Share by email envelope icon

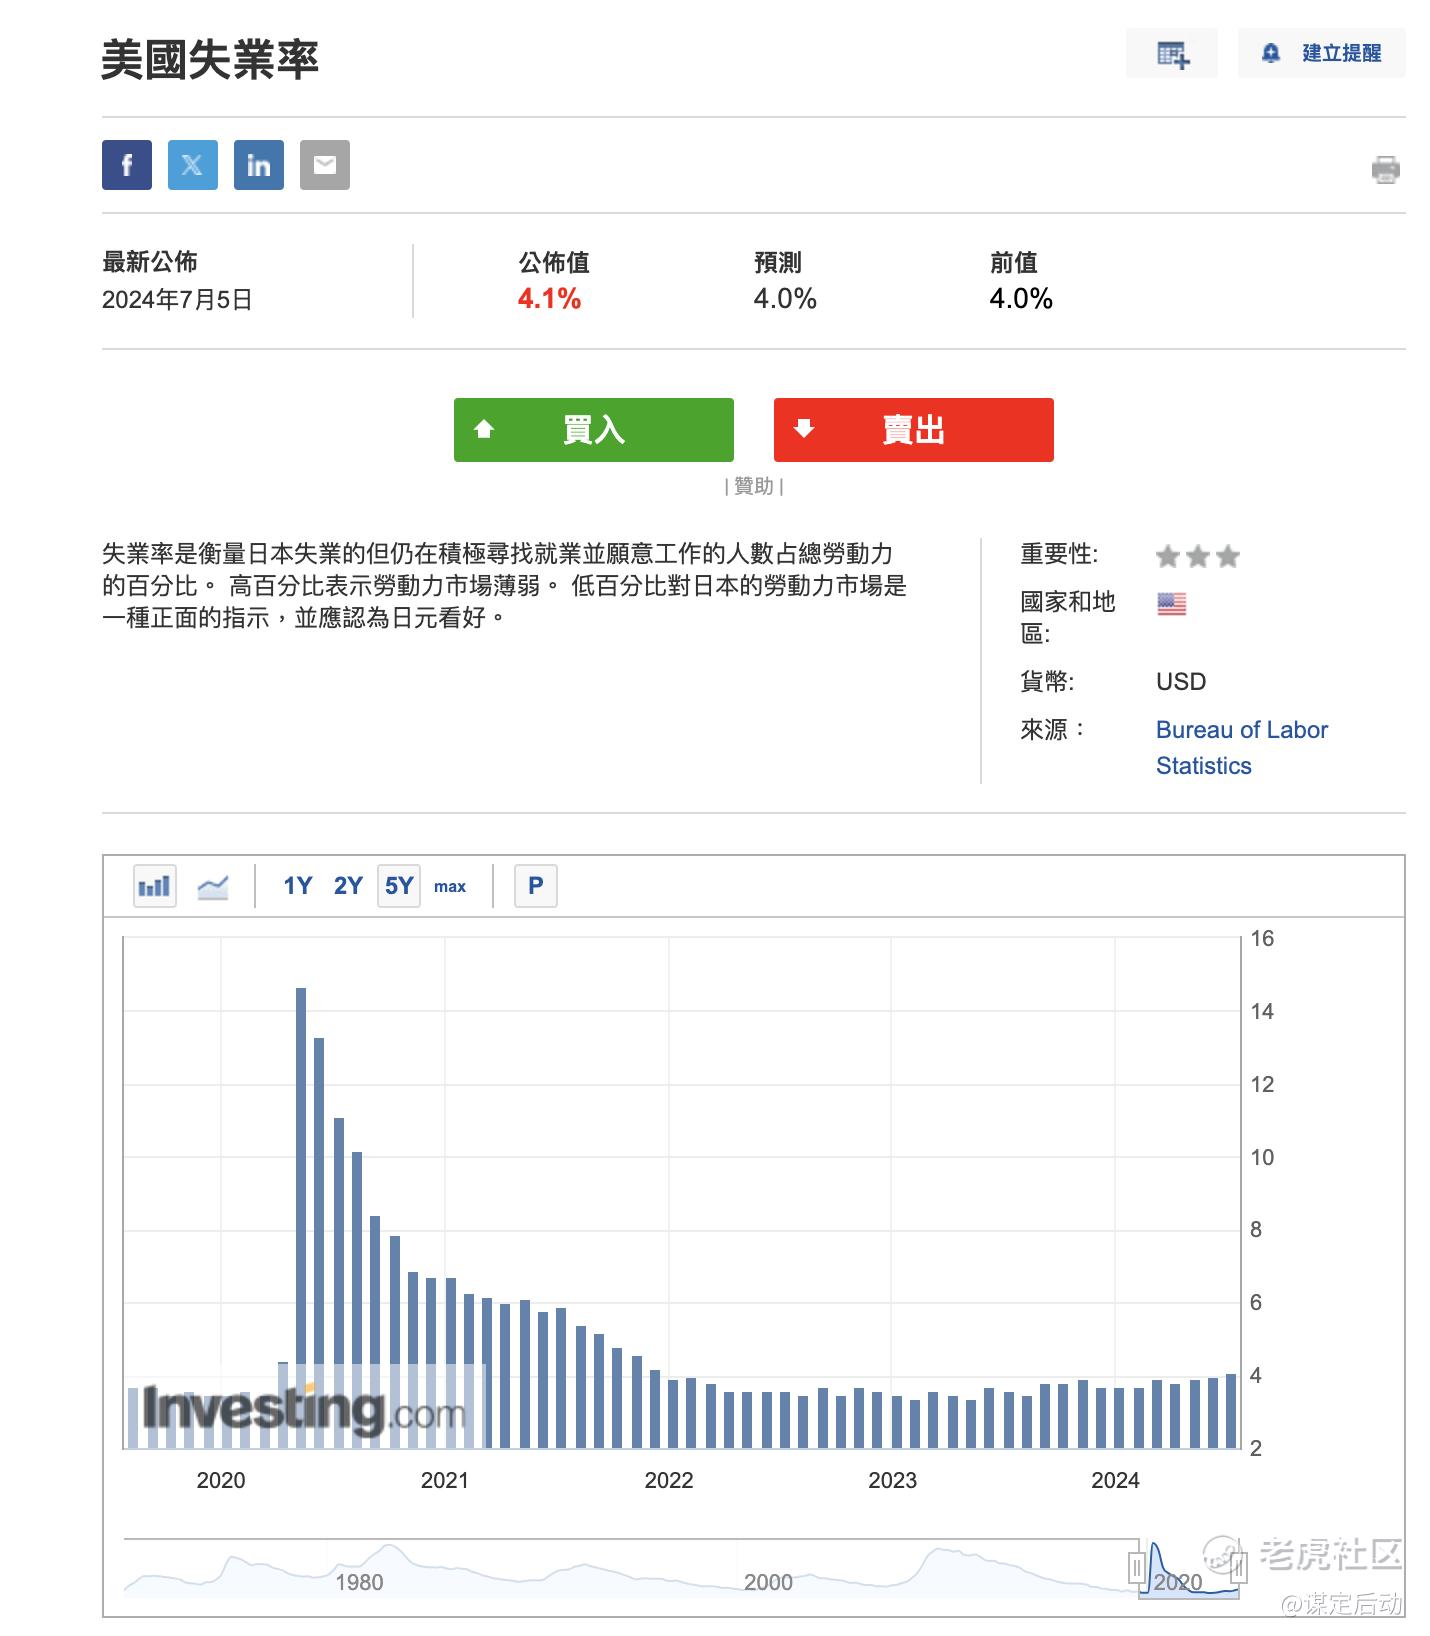[x=325, y=165]
